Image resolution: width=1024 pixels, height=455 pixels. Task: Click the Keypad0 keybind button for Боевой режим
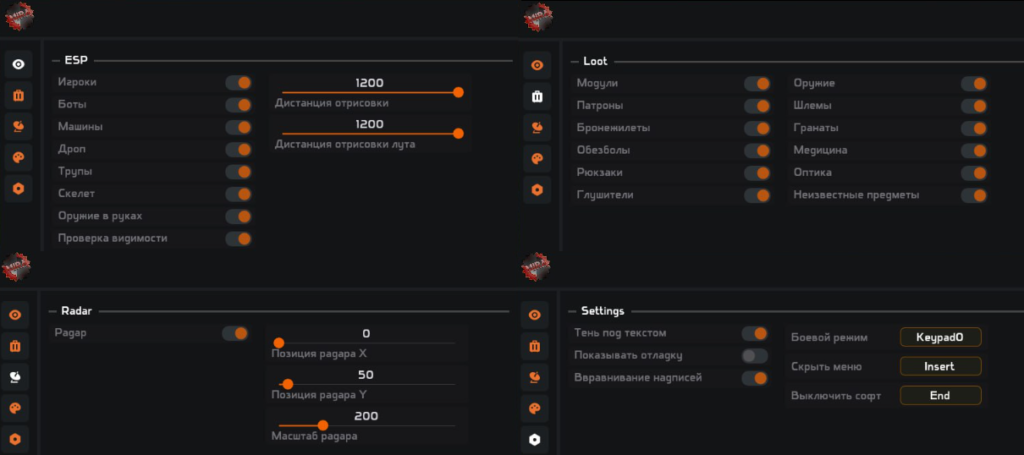tap(940, 338)
